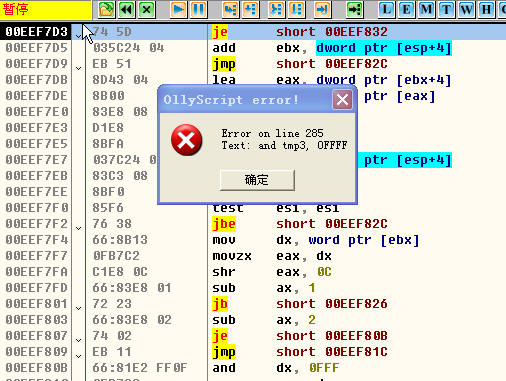Viewport: 506px width, 381px height.
Task: Click the jump target short 00EEF81C
Action: tap(332, 352)
